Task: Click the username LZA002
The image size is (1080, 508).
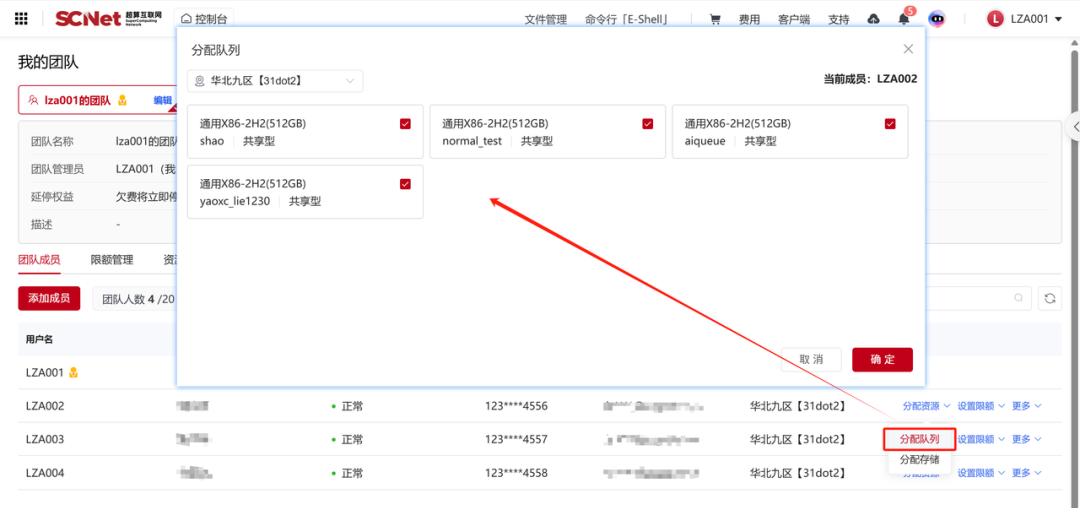Action: (45, 406)
